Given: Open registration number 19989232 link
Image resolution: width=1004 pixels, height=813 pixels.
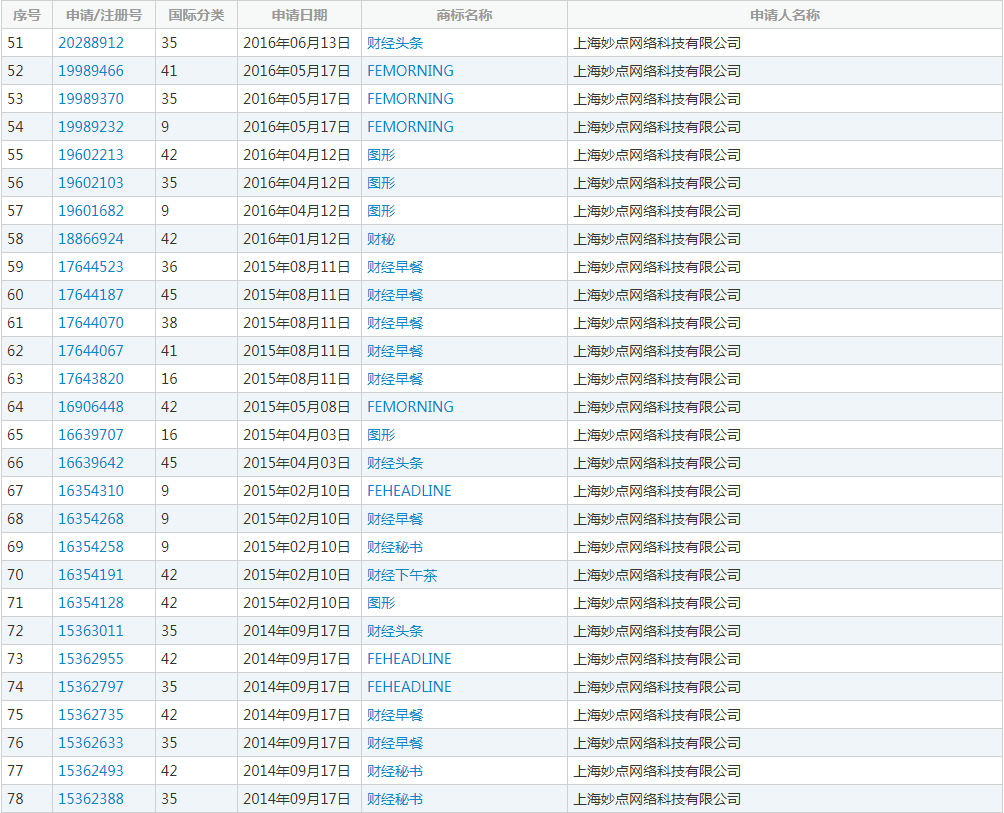Looking at the screenshot, I should pos(91,127).
